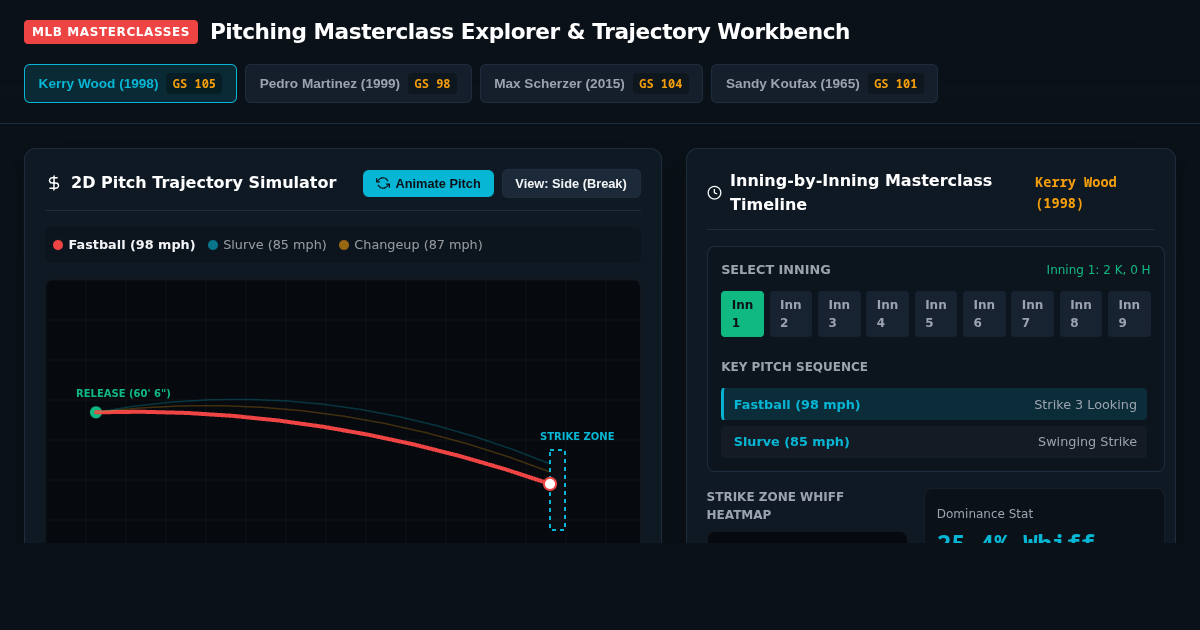Select Inn 6 in timeline
This screenshot has height=630, width=1200.
click(x=984, y=314)
